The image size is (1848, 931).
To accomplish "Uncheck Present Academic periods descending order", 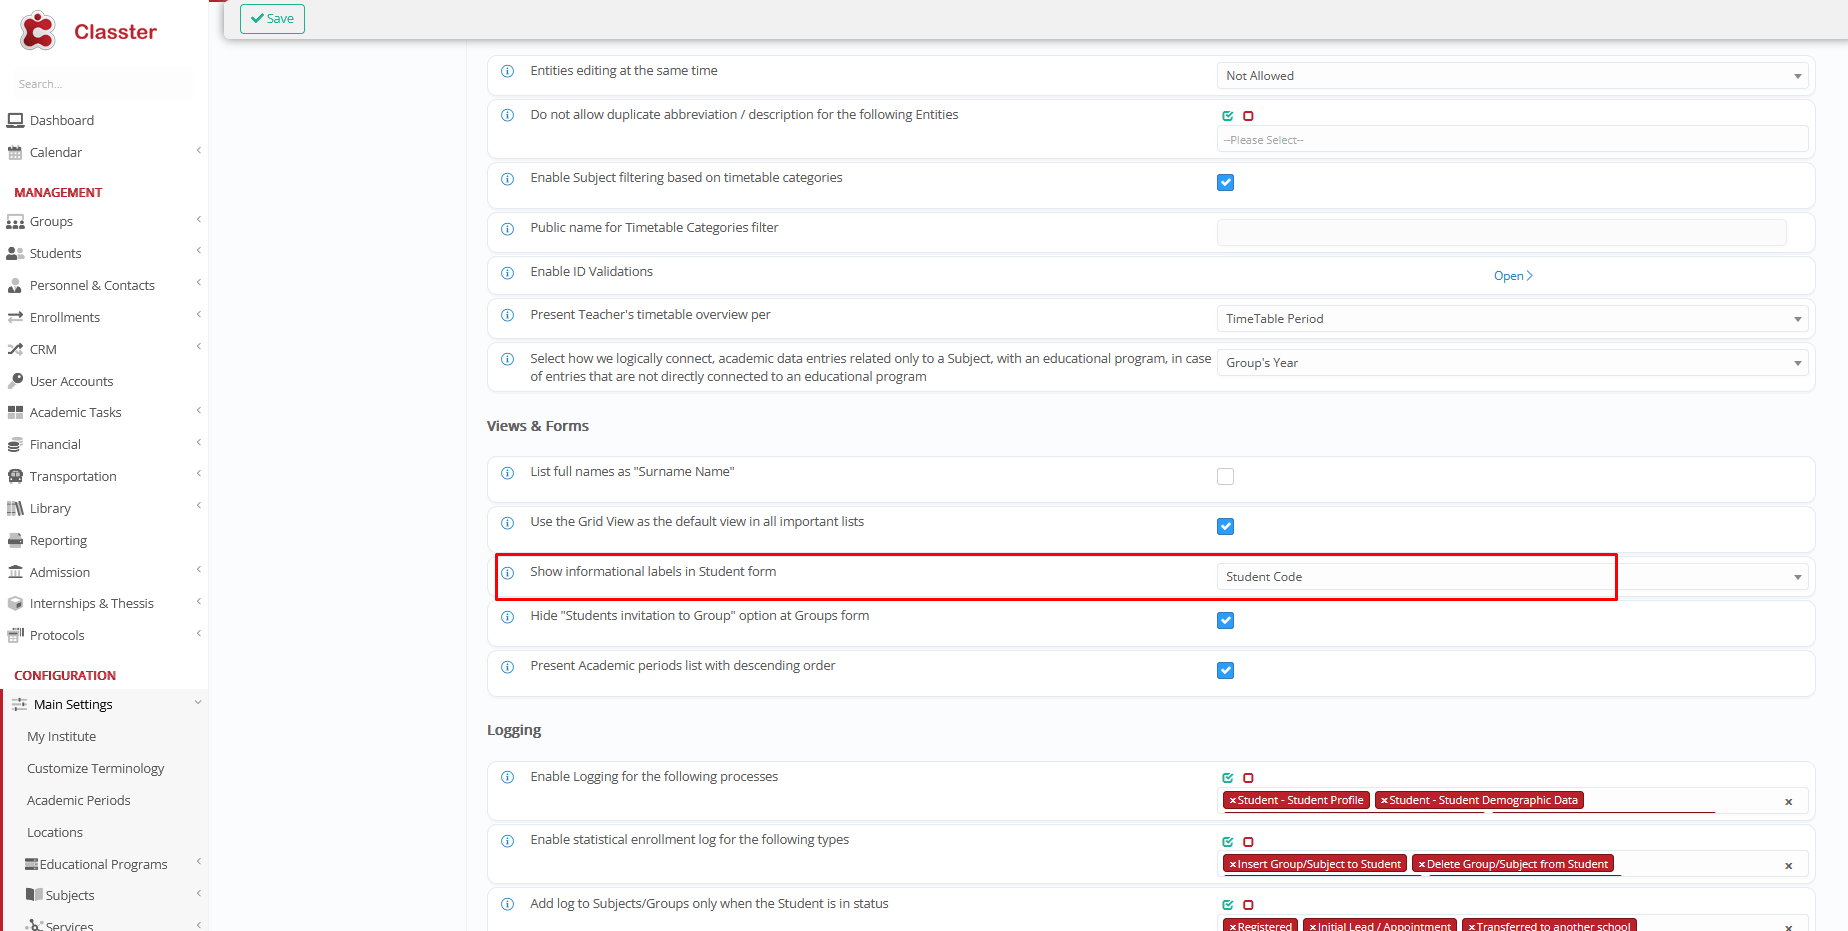I will pos(1225,671).
